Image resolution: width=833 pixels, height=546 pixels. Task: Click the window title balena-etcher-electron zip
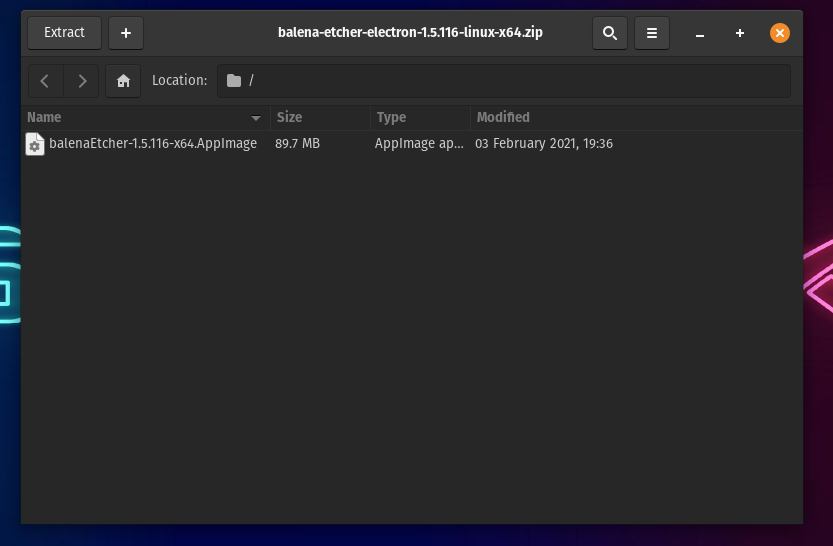410,32
